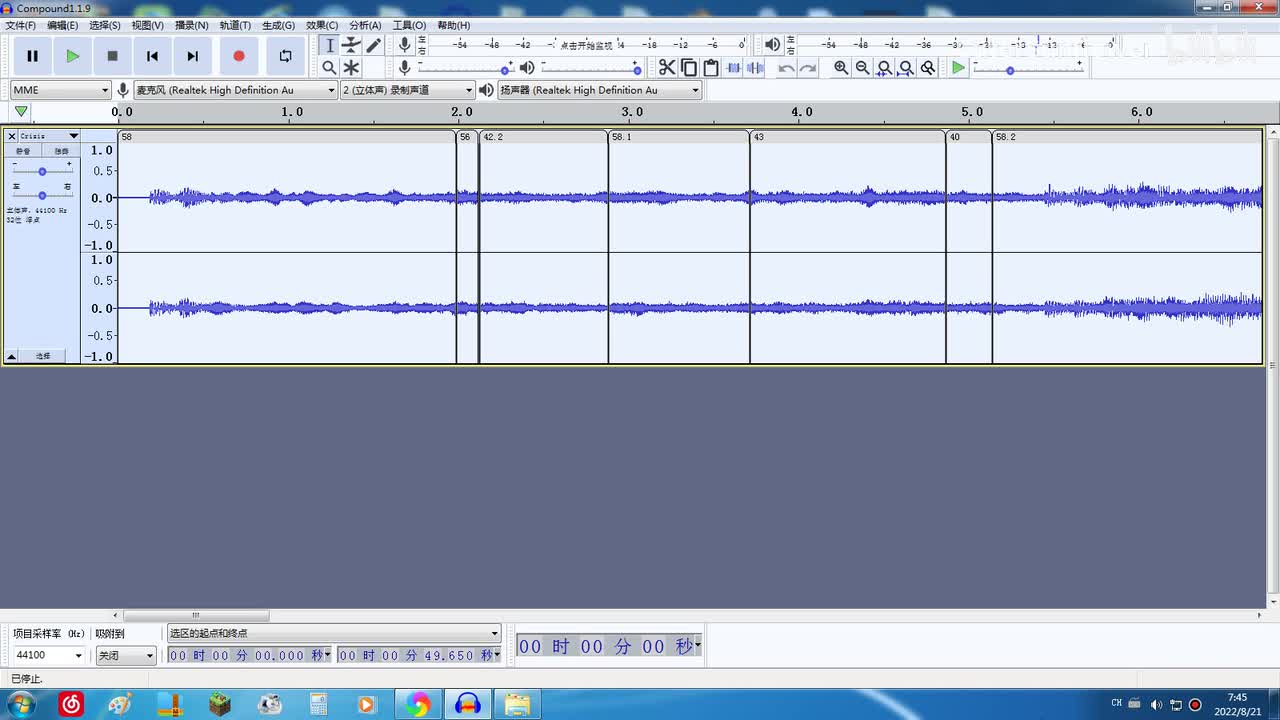
Task: Cut the selection with the scissors icon
Action: tap(667, 67)
